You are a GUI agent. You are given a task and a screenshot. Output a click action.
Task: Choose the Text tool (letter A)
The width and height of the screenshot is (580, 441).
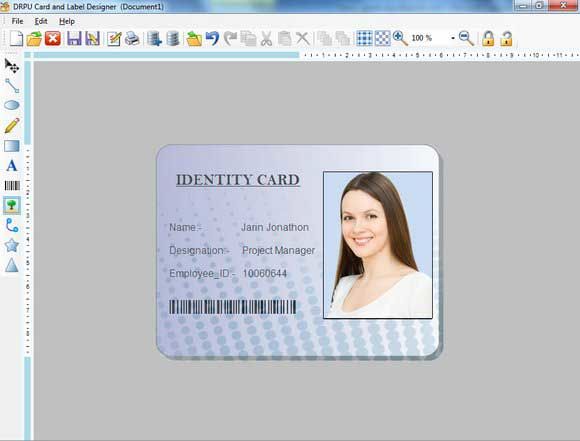click(12, 165)
